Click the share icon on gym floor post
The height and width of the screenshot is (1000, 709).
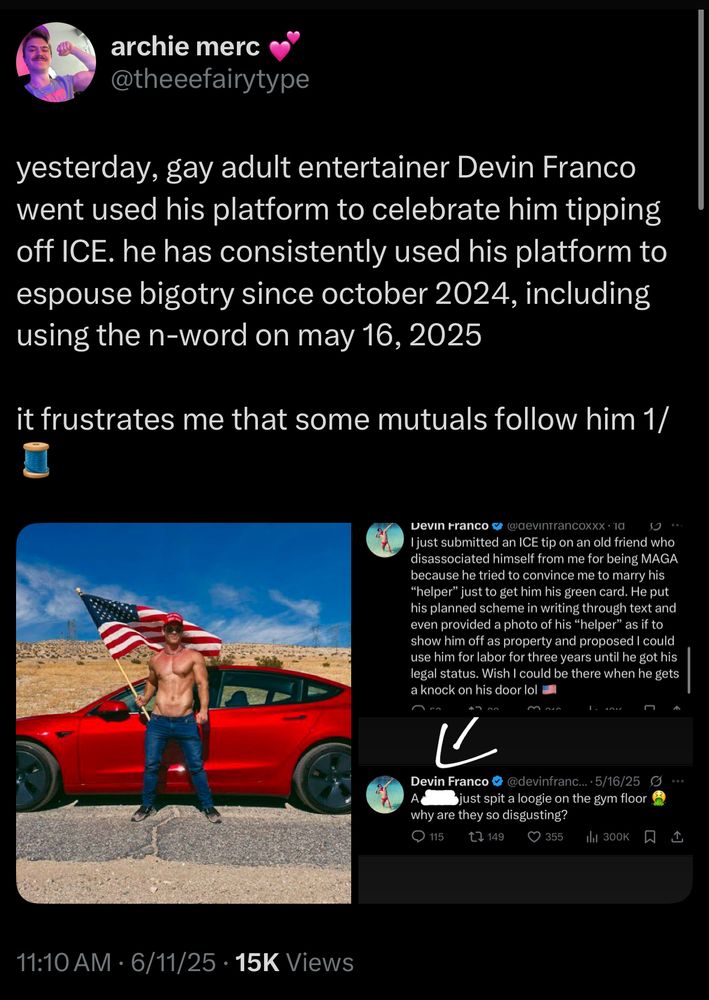click(678, 837)
